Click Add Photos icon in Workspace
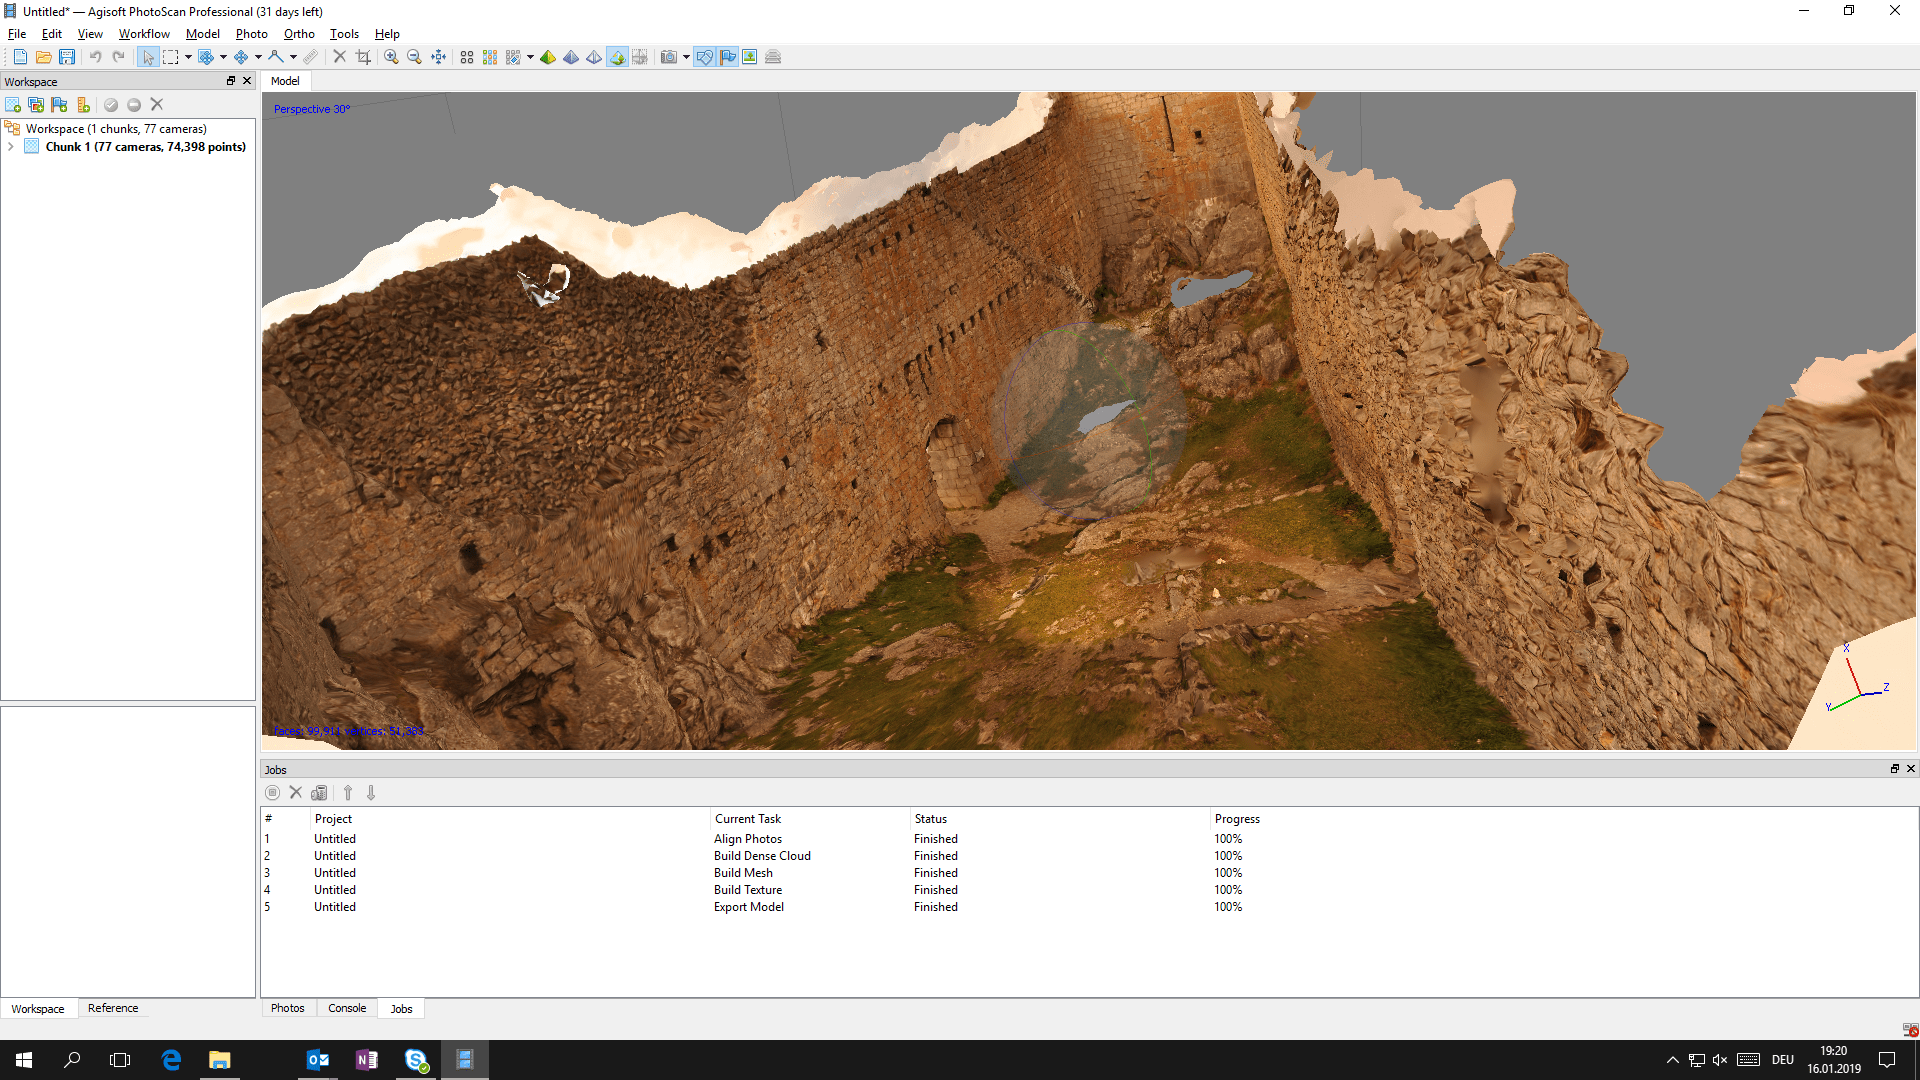 [36, 105]
